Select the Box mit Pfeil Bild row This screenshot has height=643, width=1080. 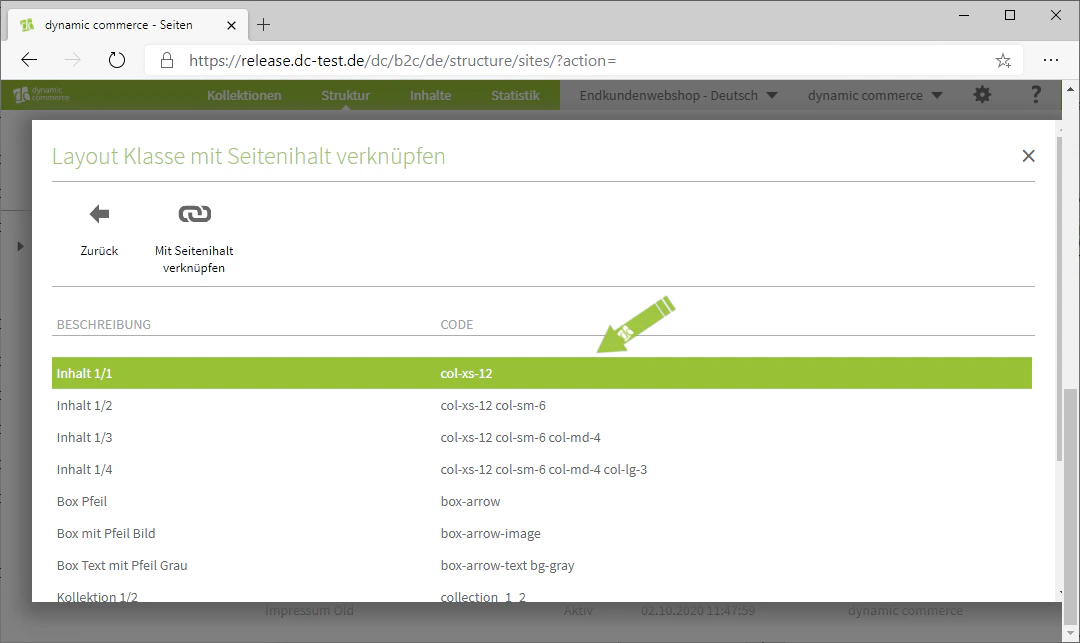(x=541, y=534)
